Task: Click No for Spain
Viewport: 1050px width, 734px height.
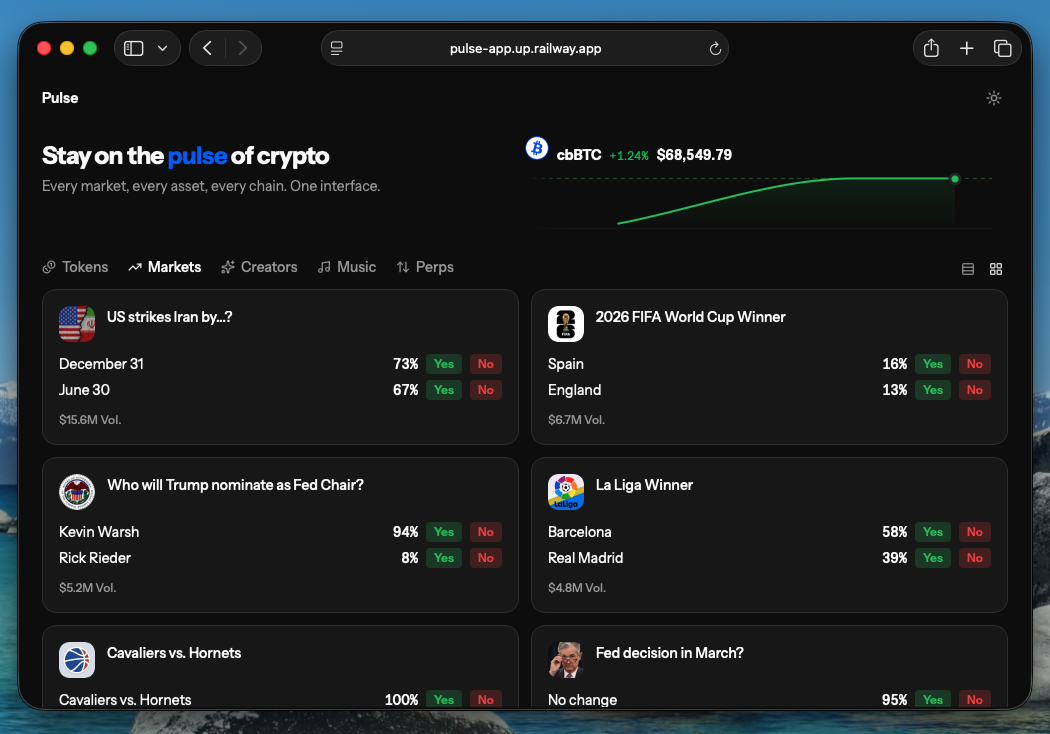Action: point(974,364)
